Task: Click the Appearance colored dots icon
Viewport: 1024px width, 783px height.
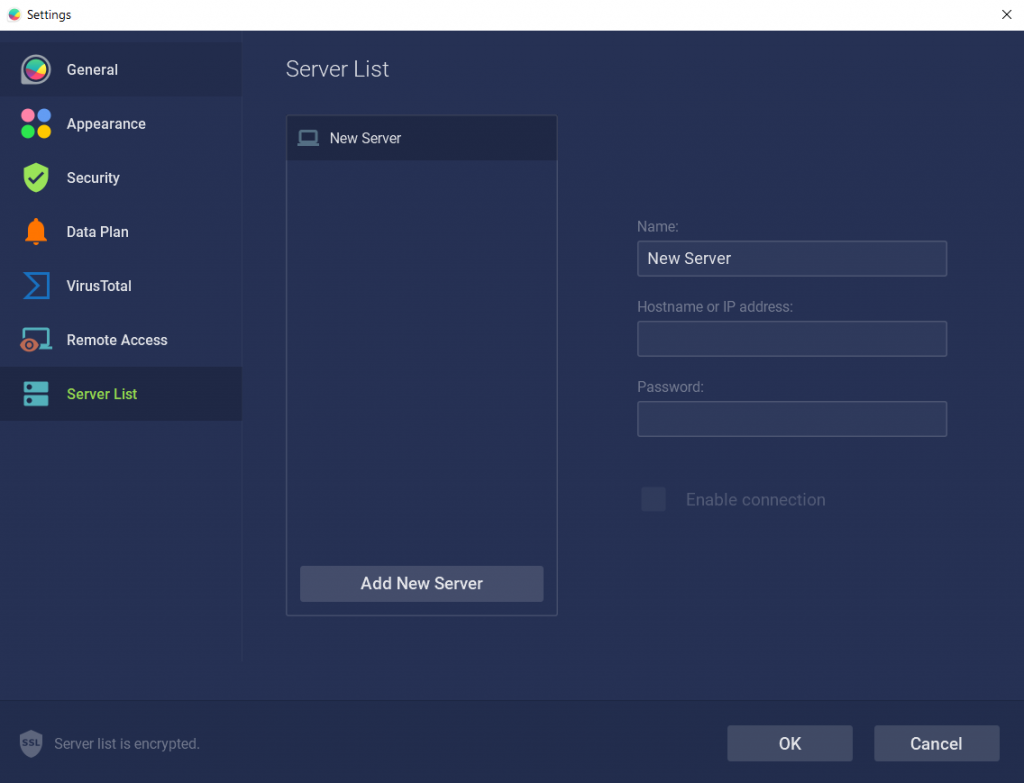Action: (36, 124)
